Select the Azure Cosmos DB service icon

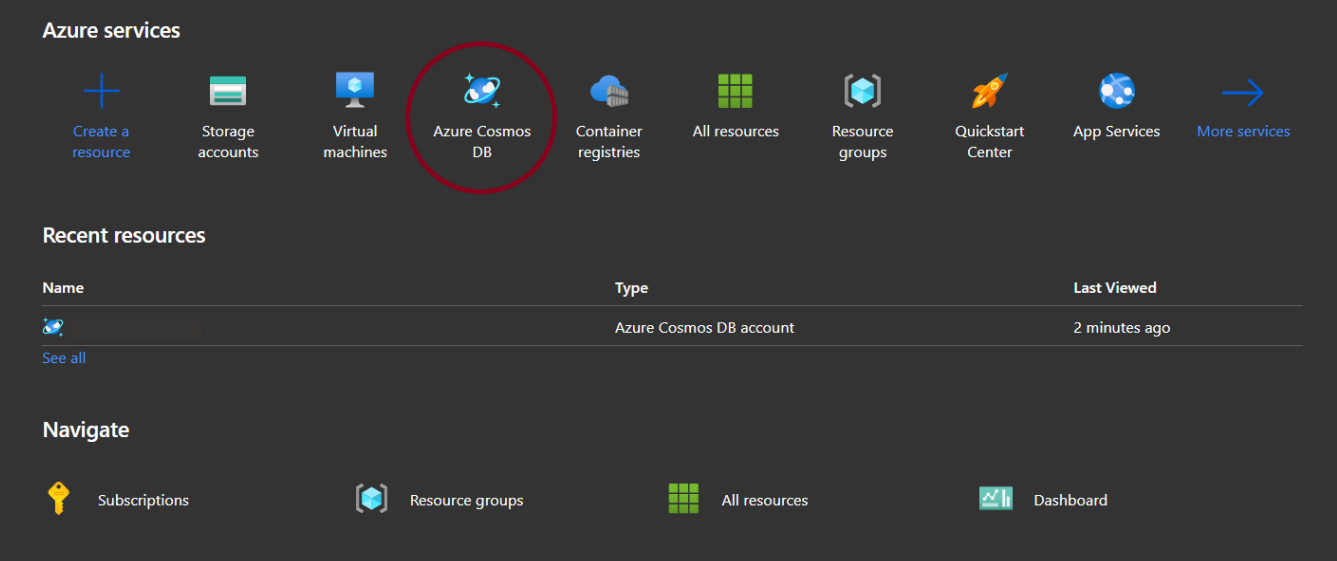[482, 92]
